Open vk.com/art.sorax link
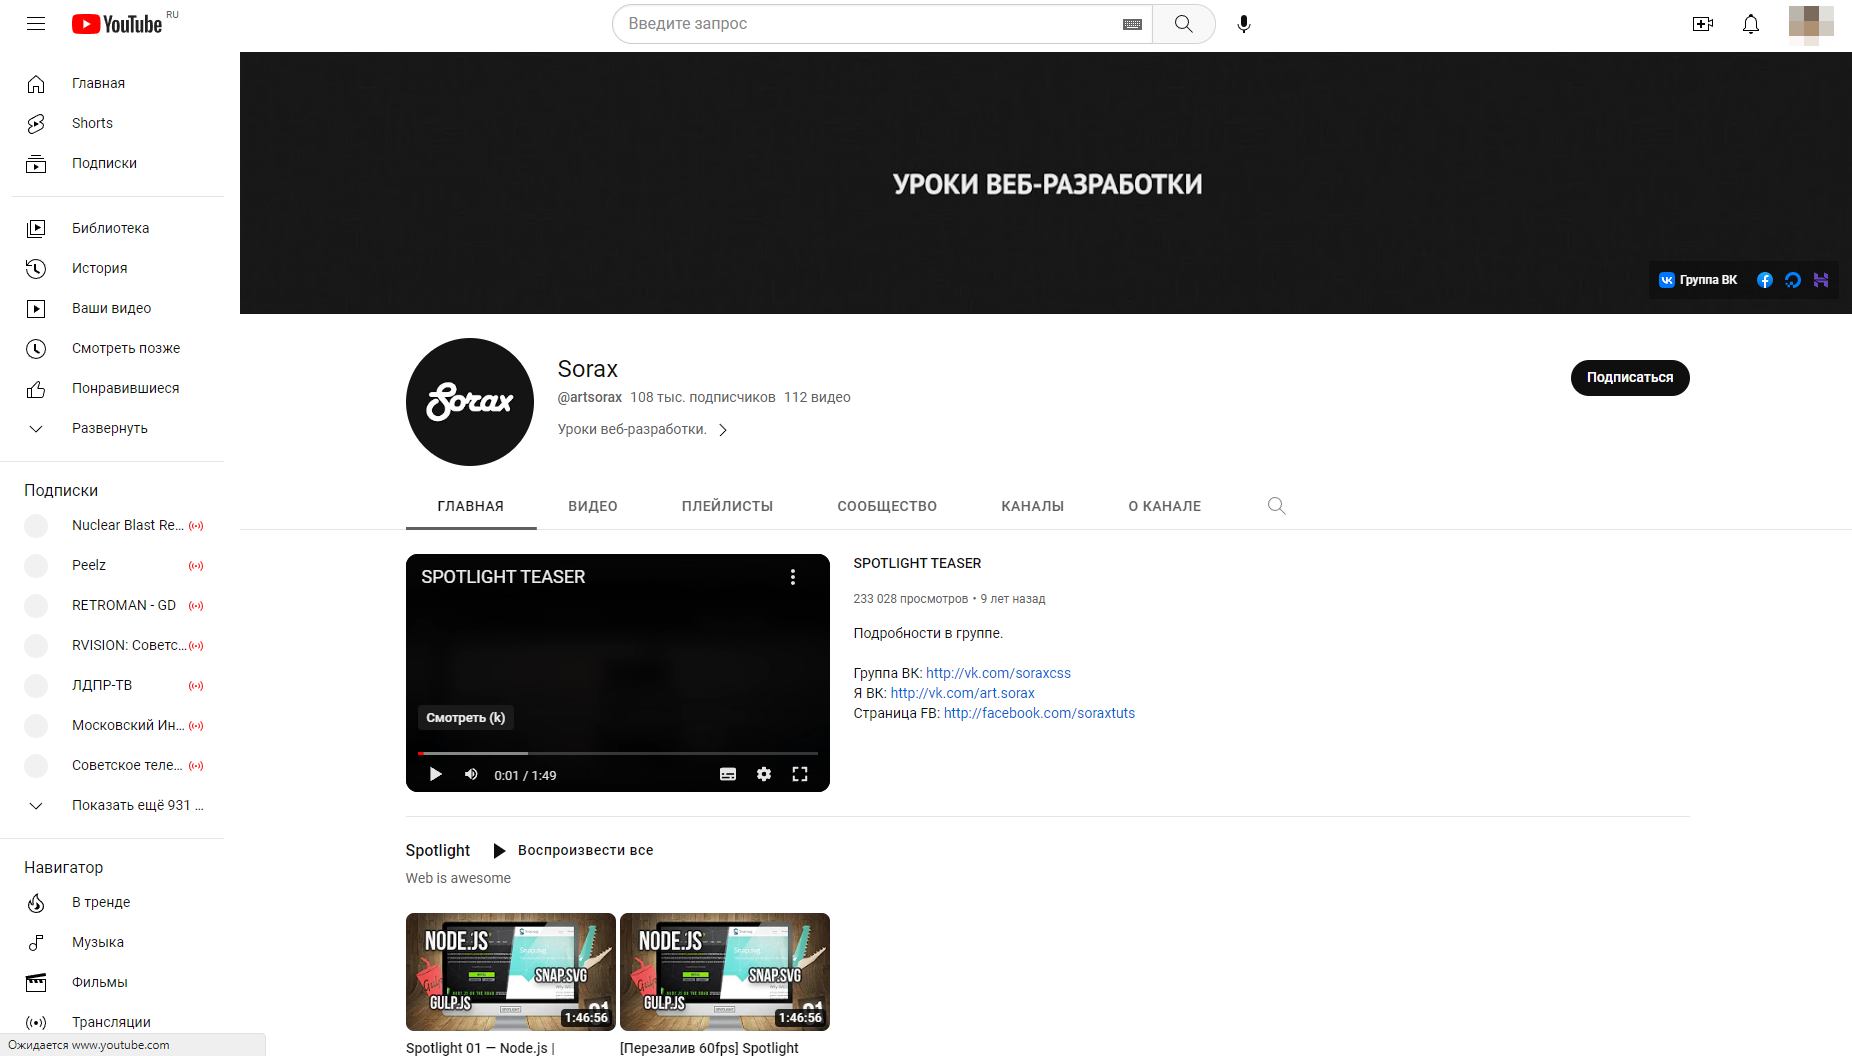The height and width of the screenshot is (1056, 1852). point(963,693)
